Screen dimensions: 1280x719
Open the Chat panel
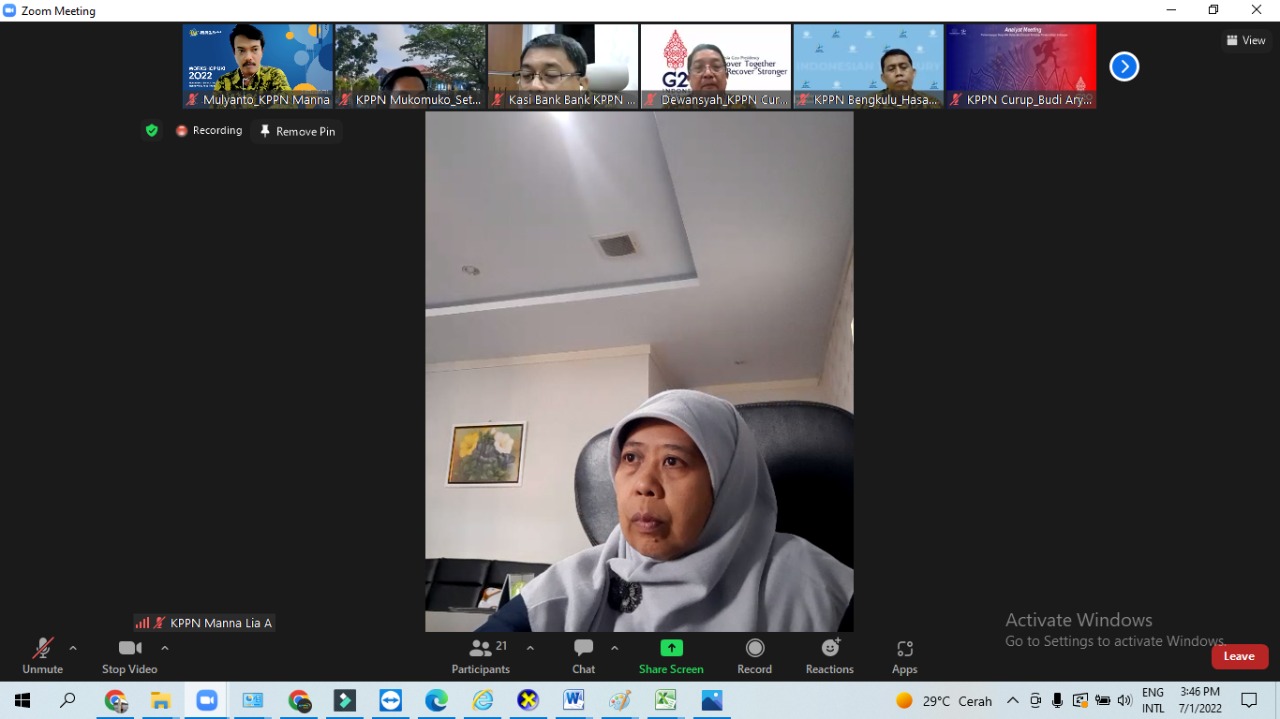click(x=584, y=656)
